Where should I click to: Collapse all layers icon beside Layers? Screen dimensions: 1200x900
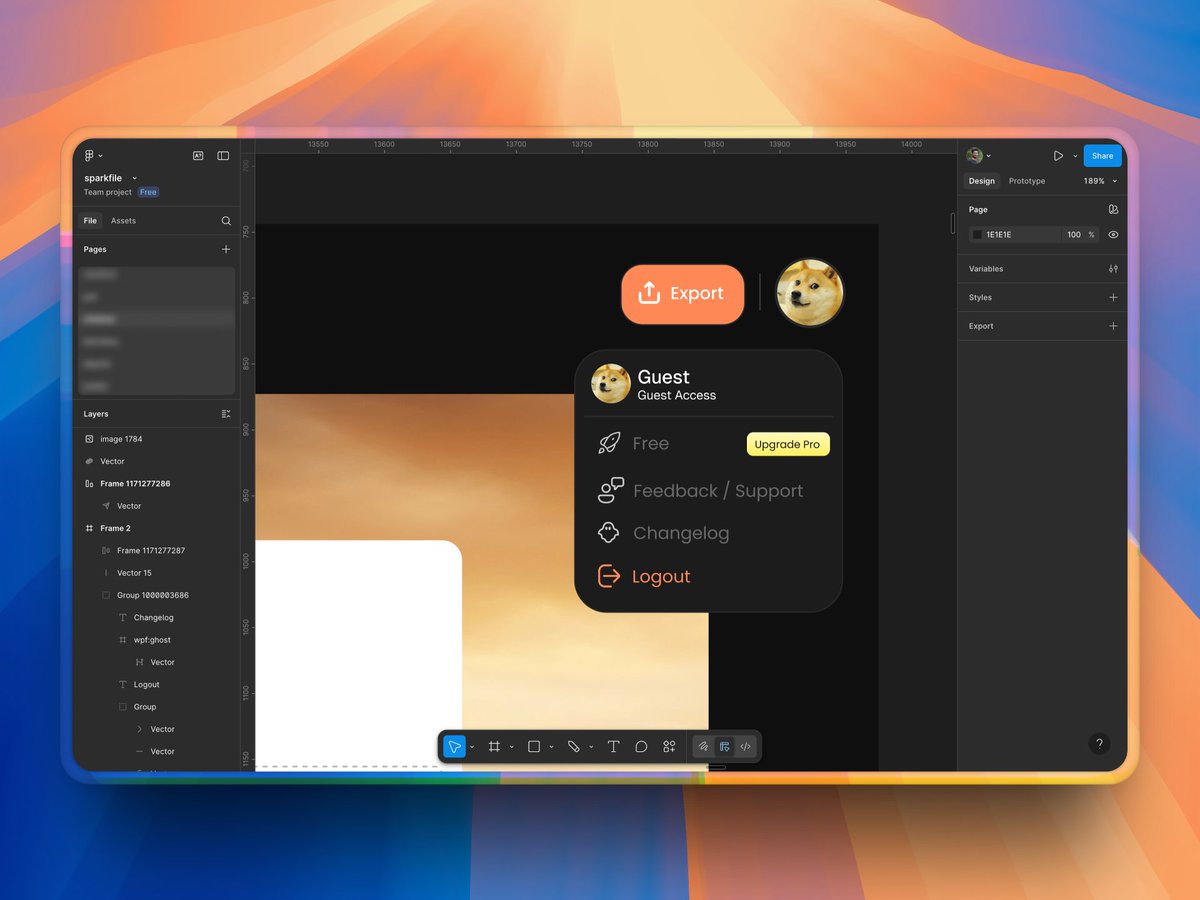226,414
